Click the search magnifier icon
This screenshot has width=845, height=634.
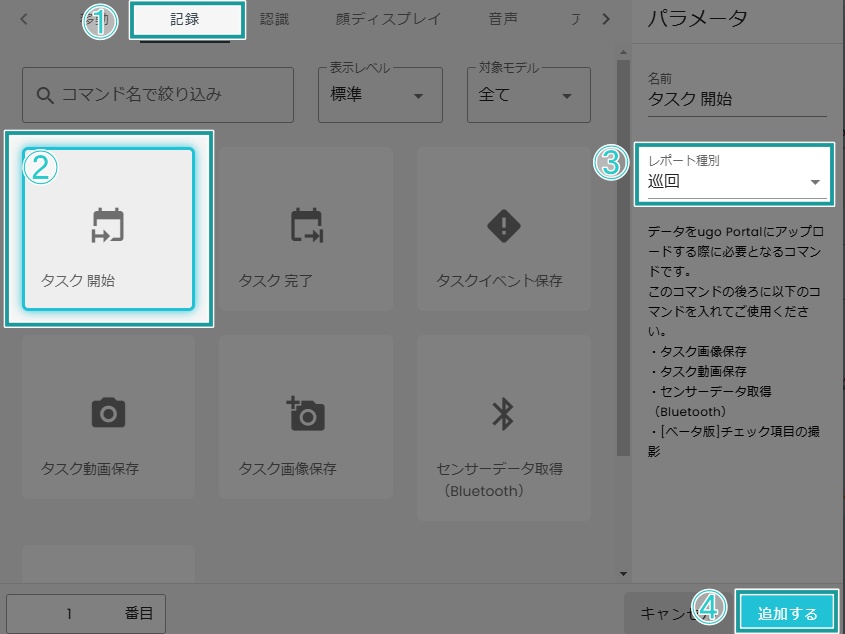tap(45, 95)
